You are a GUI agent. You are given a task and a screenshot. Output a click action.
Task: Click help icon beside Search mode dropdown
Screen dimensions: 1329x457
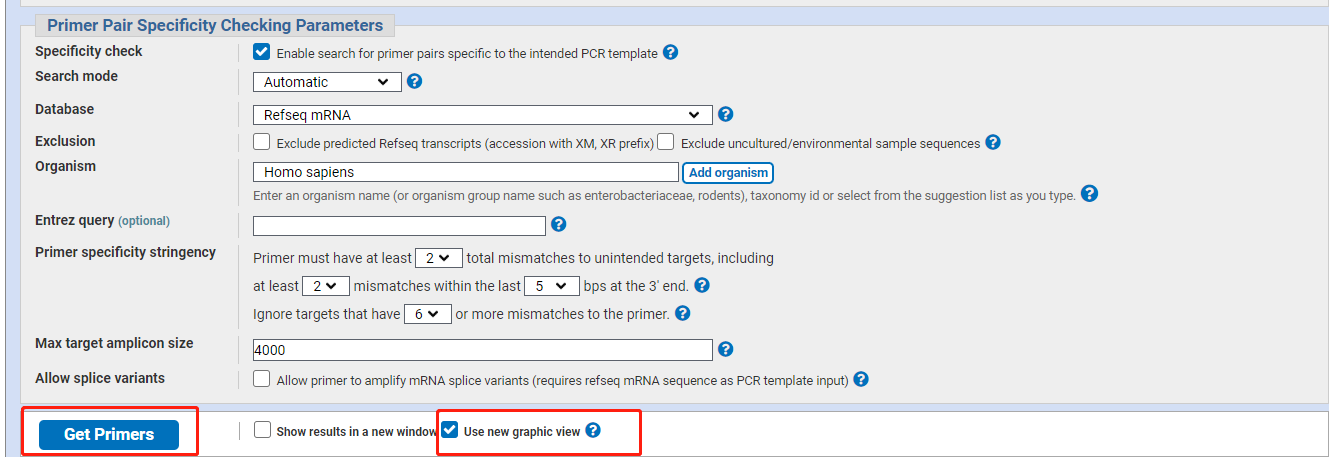[x=414, y=81]
